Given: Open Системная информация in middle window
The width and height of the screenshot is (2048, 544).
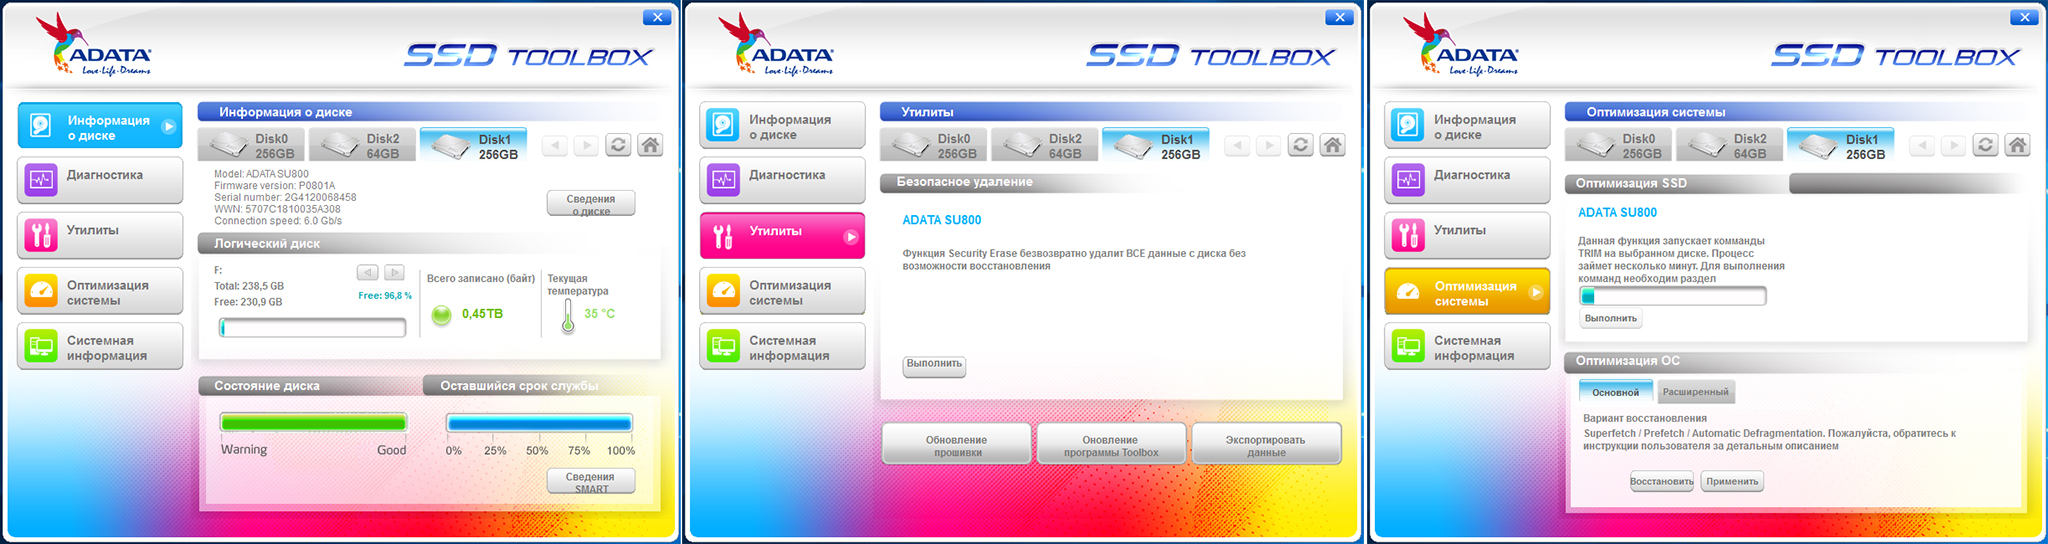Looking at the screenshot, I should pyautogui.click(x=782, y=346).
